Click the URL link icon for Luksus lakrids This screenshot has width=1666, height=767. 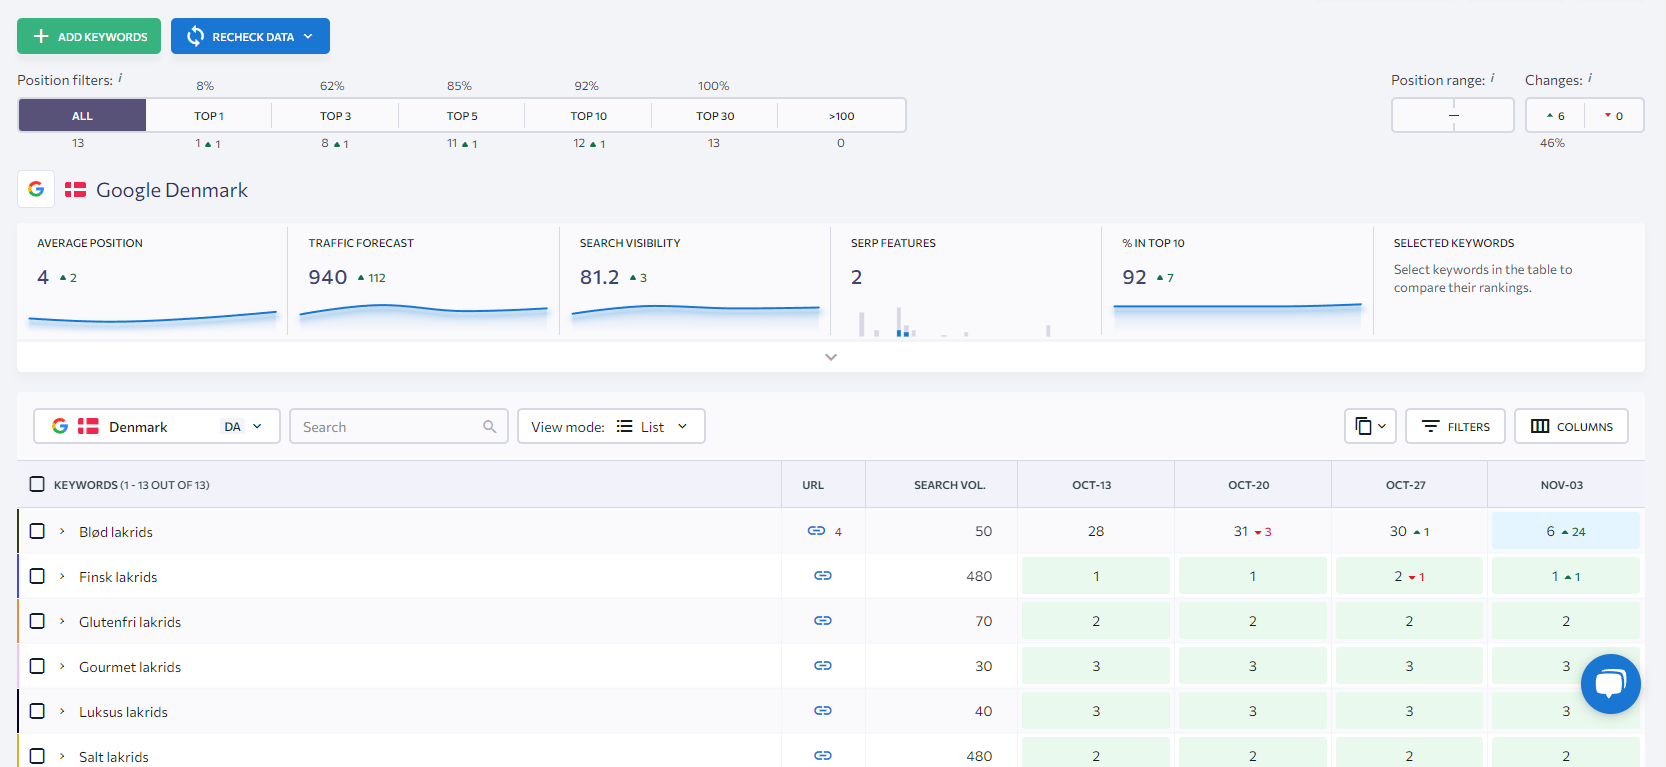823,711
